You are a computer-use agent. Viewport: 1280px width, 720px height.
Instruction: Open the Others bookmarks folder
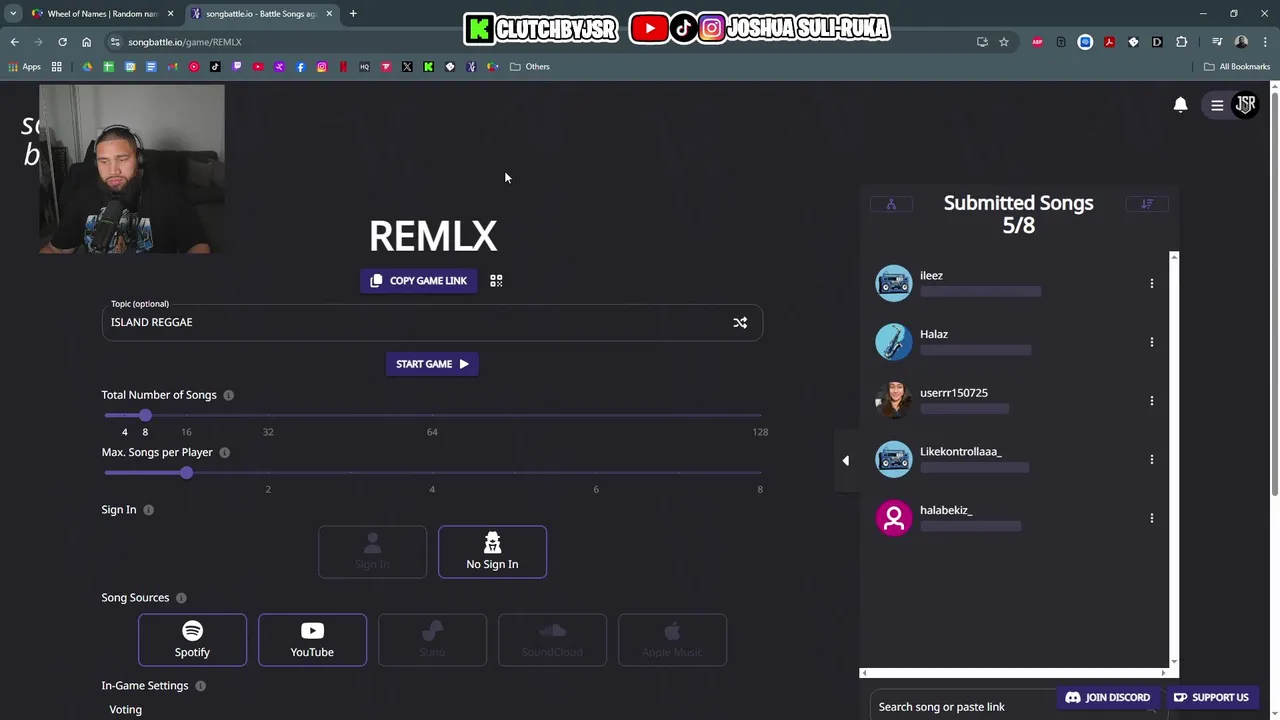click(530, 67)
